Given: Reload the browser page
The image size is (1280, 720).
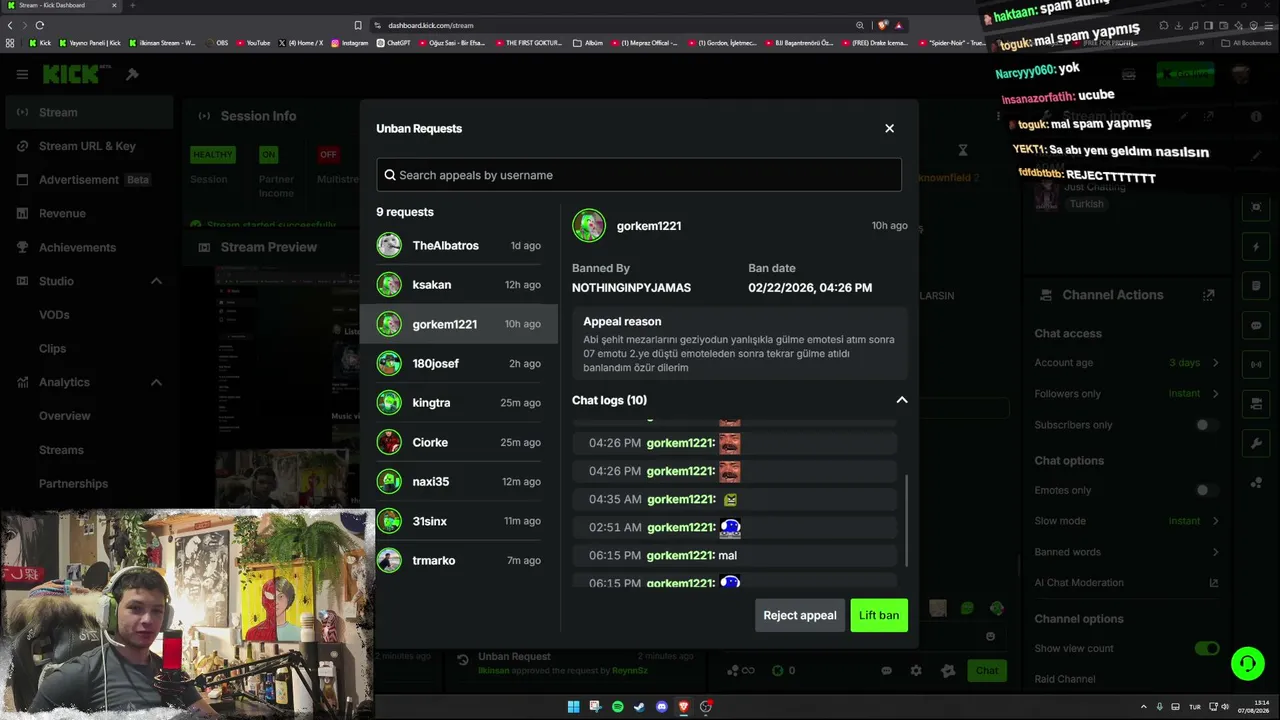Looking at the screenshot, I should [x=40, y=25].
